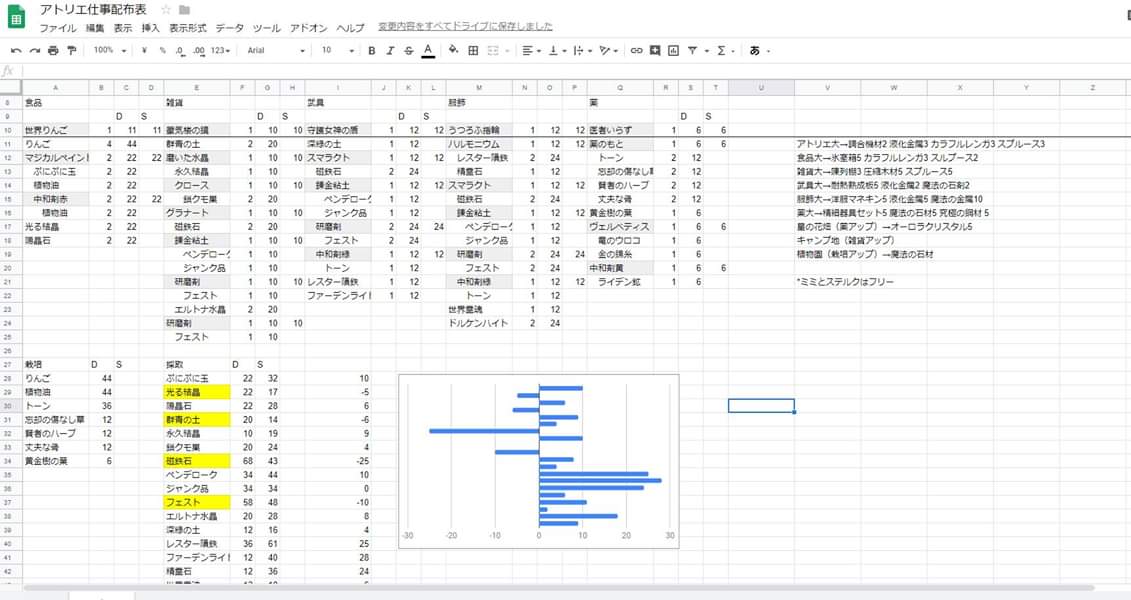The height and width of the screenshot is (600, 1131).
Task: Select cell containing 守護女神の盾
Action: point(338,131)
